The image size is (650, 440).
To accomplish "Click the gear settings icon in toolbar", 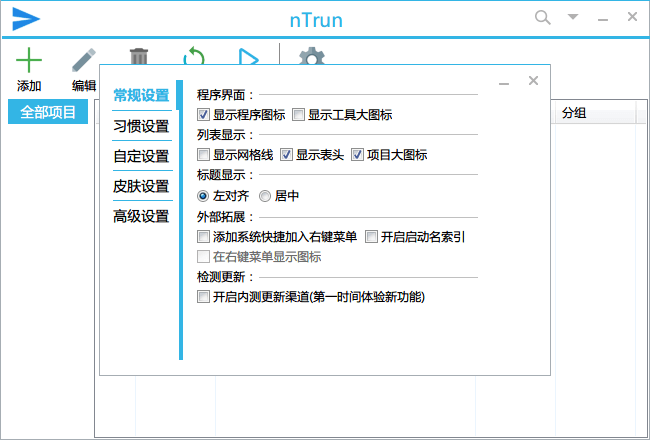I will click(312, 58).
